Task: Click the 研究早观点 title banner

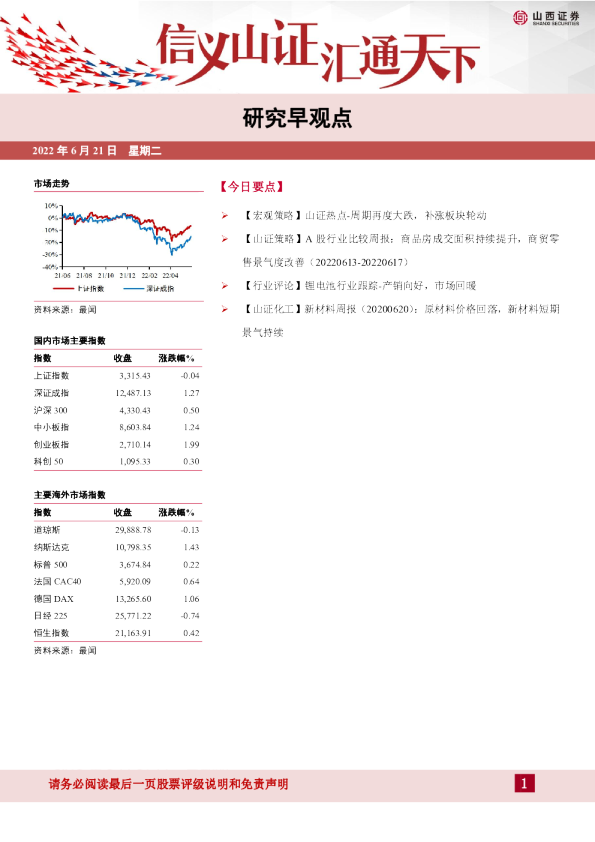Action: (x=298, y=118)
